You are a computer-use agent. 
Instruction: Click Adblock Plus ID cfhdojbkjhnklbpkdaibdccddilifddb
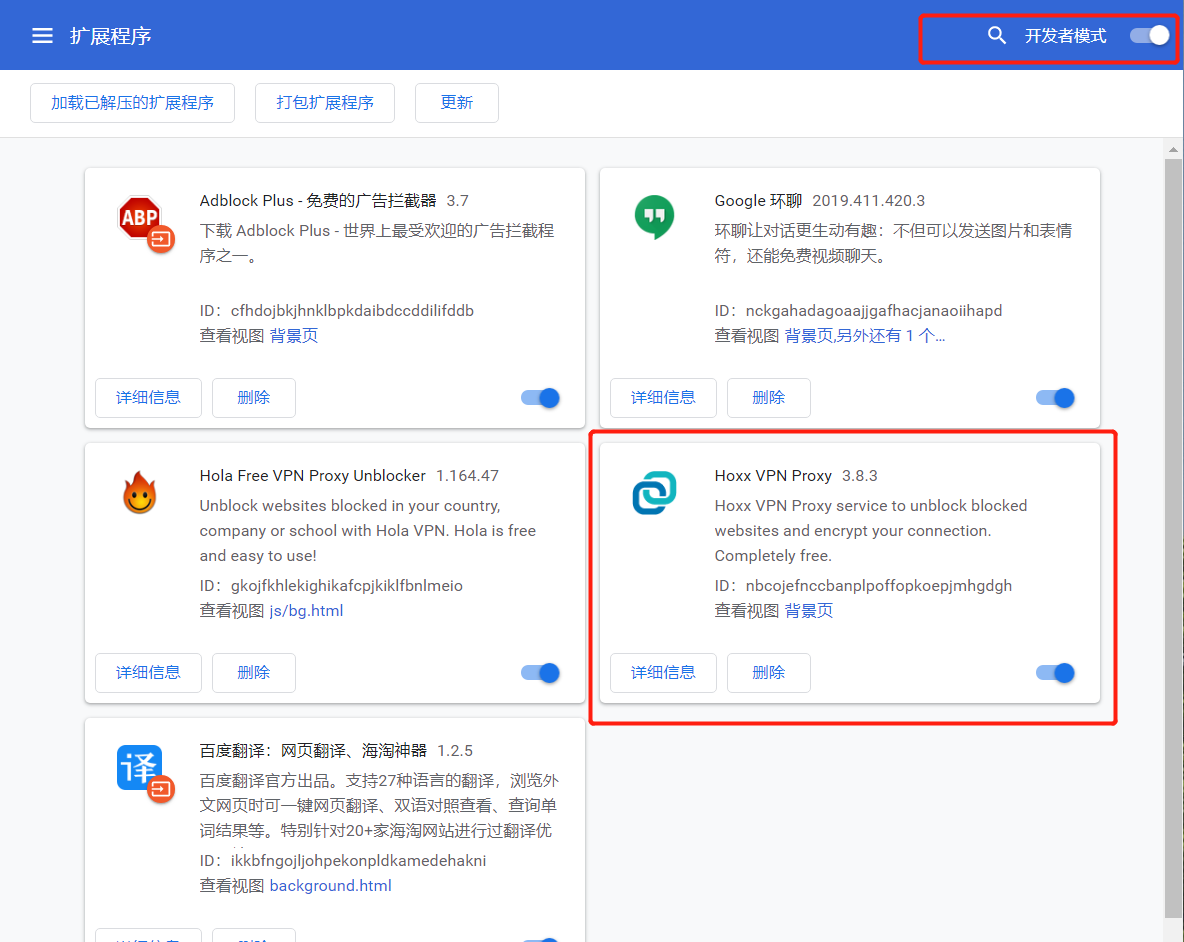click(x=352, y=311)
